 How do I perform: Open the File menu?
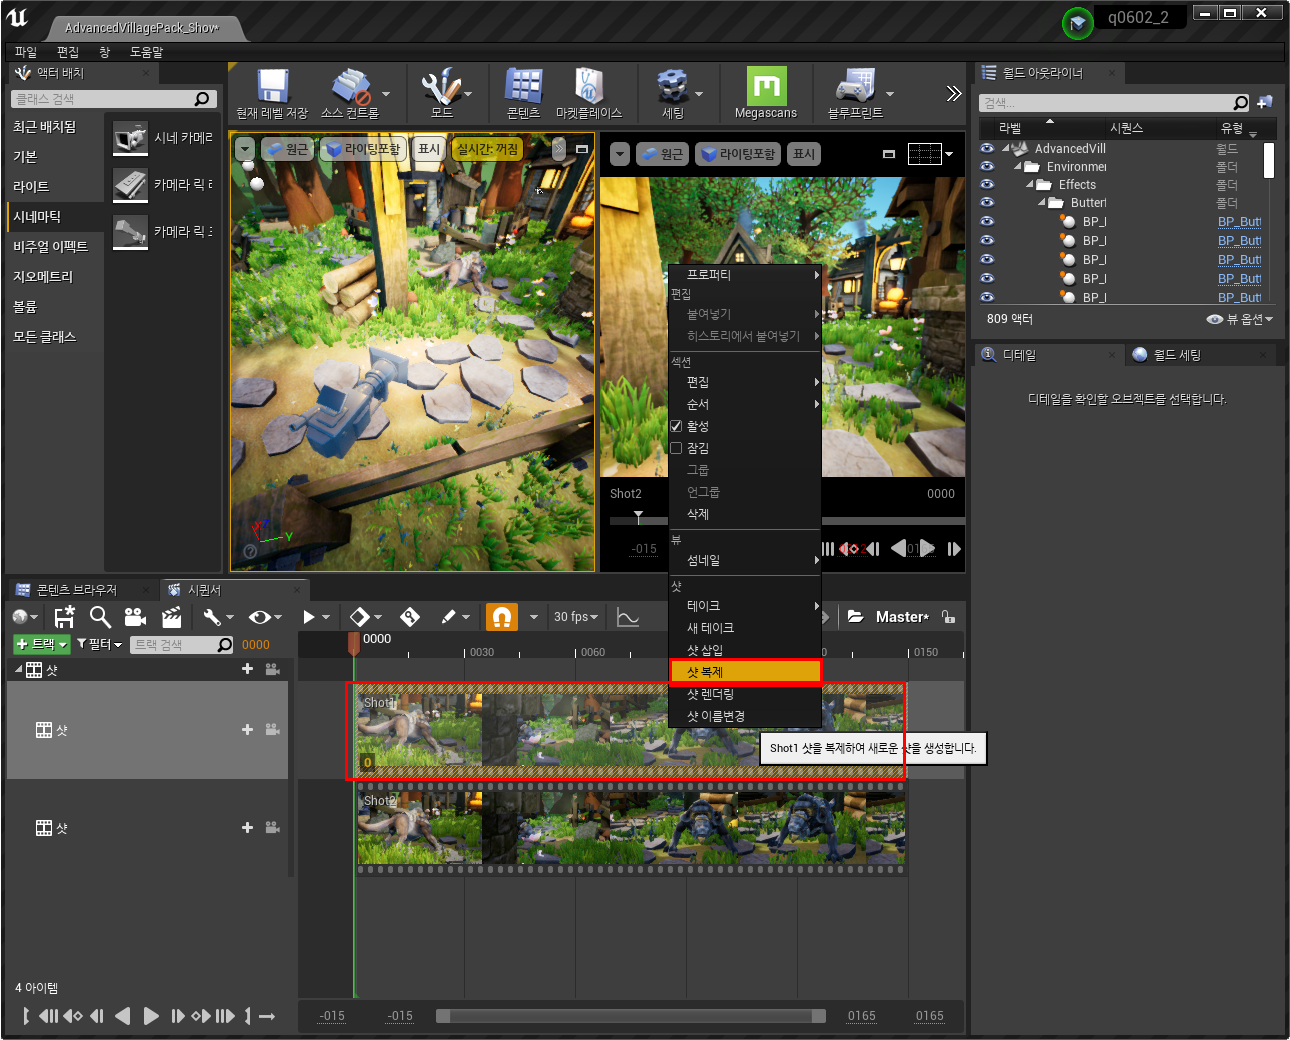click(26, 52)
